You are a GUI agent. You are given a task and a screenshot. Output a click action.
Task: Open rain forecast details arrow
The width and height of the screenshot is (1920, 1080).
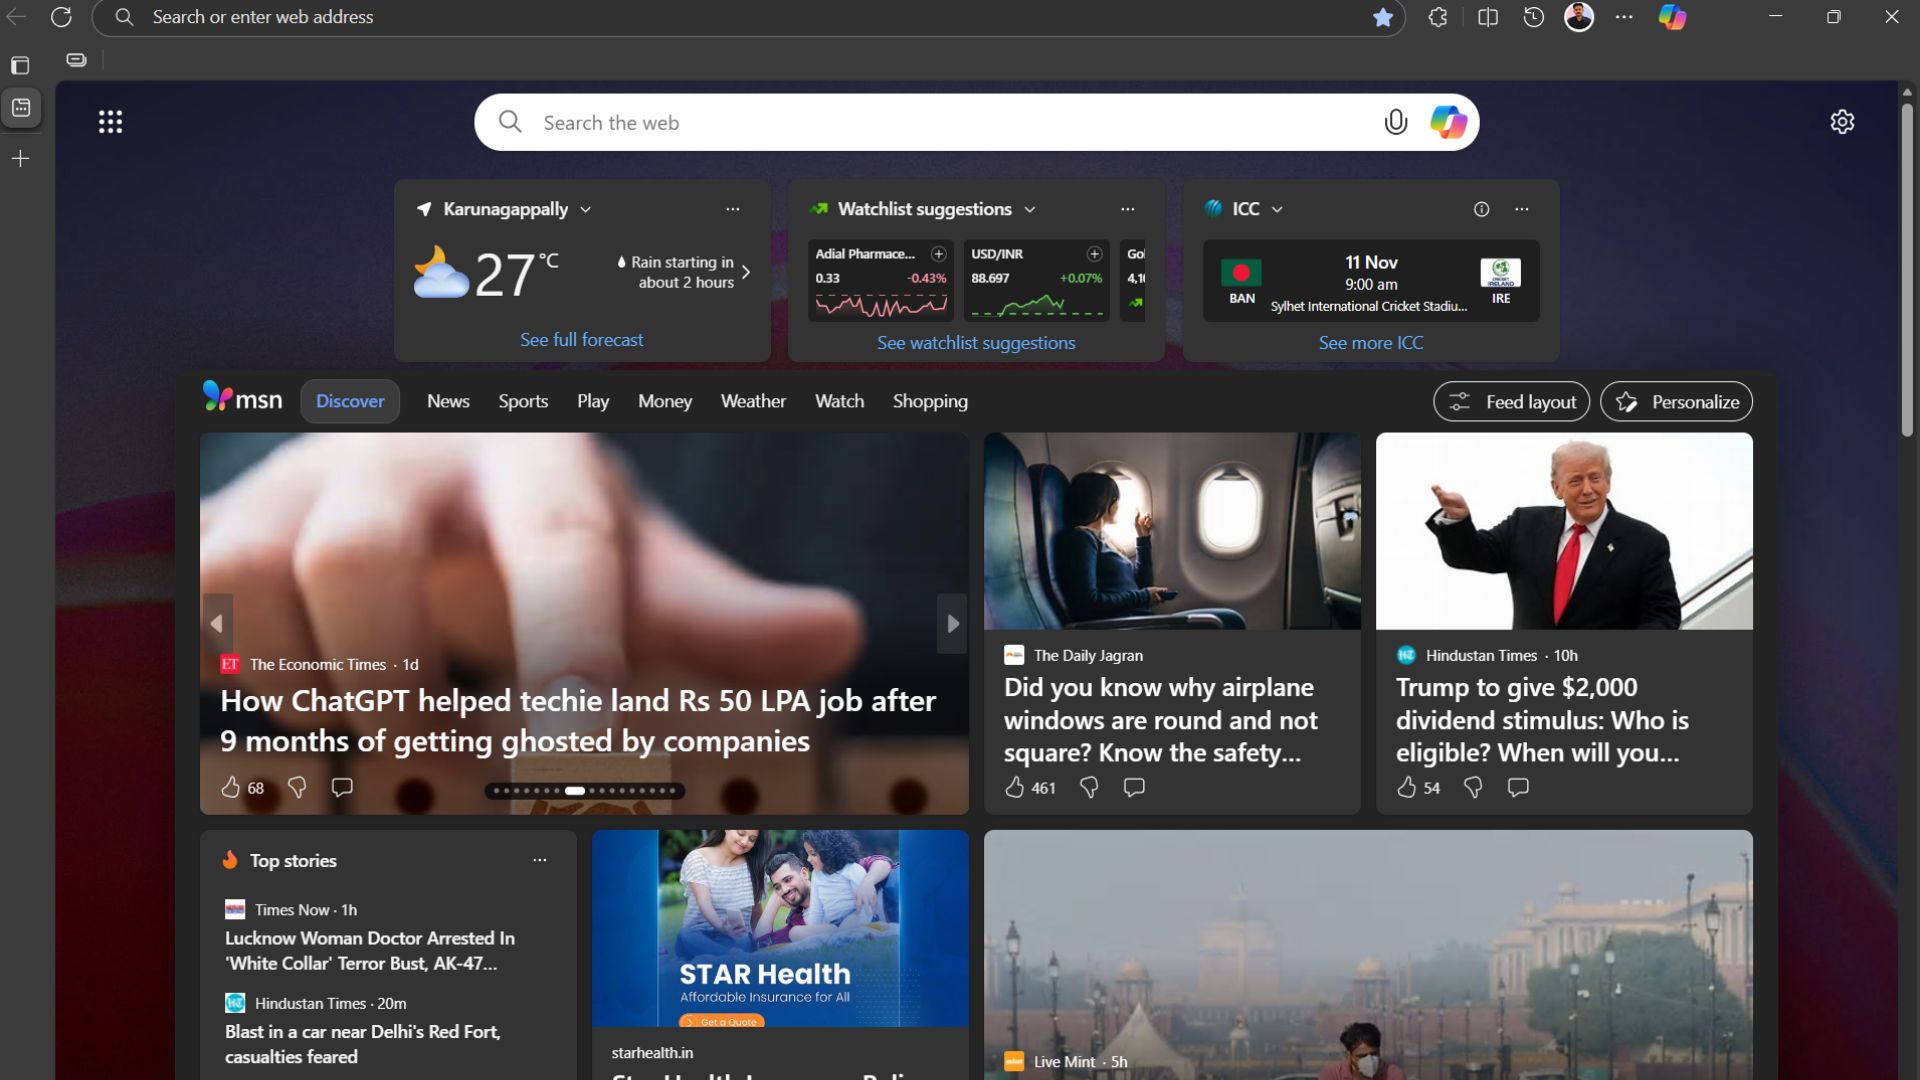point(746,272)
